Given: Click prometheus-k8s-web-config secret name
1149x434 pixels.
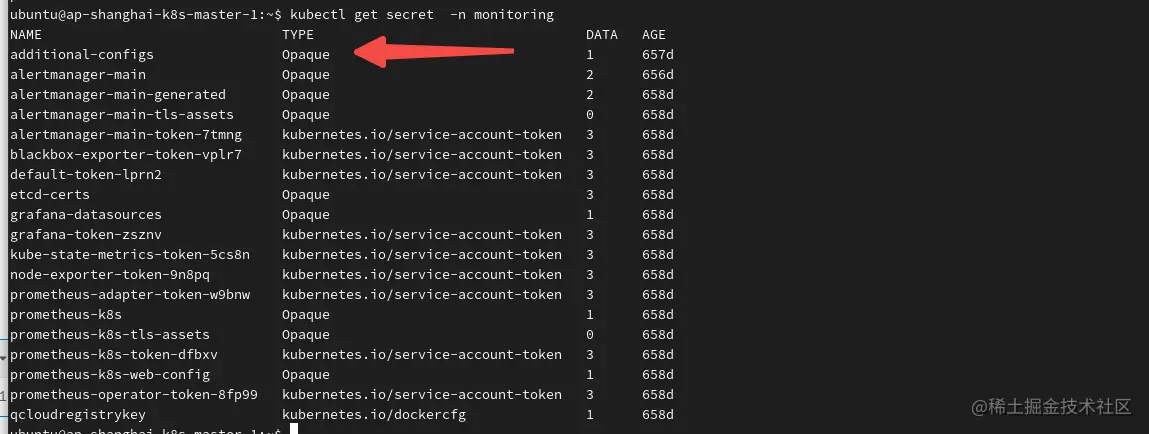Looking at the screenshot, I should tap(110, 375).
